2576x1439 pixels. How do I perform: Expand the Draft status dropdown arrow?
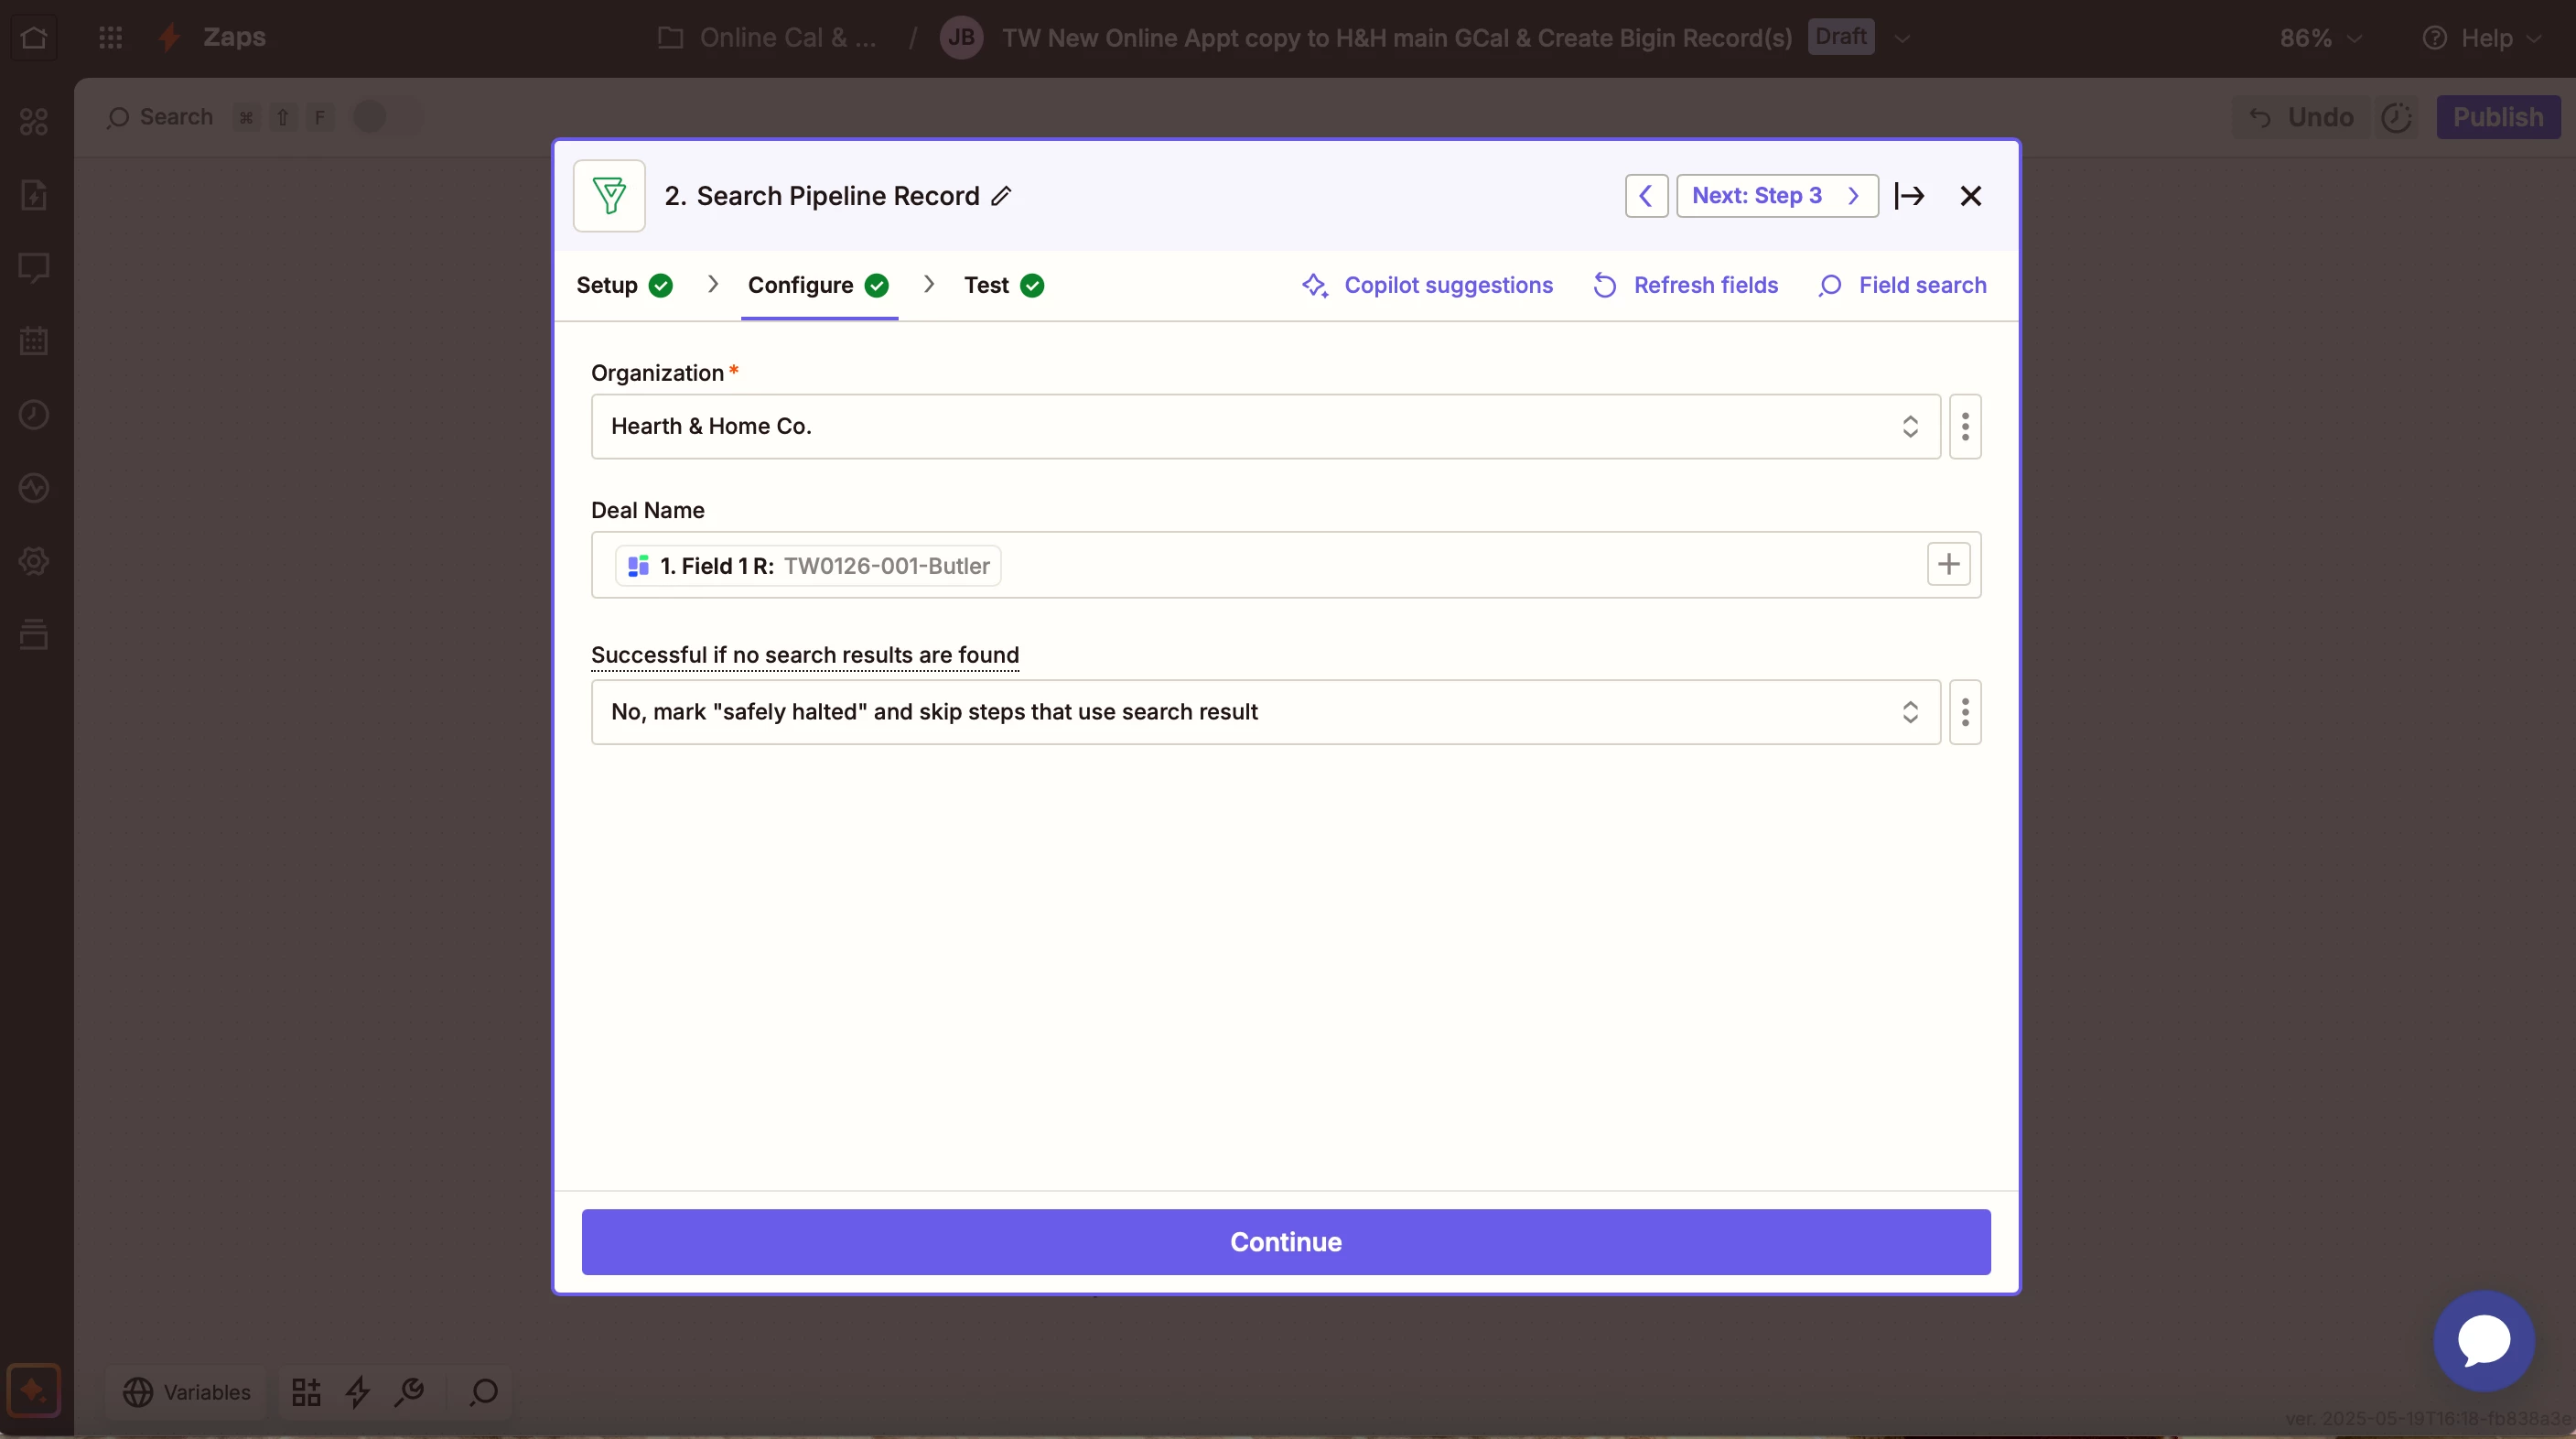coord(1902,38)
